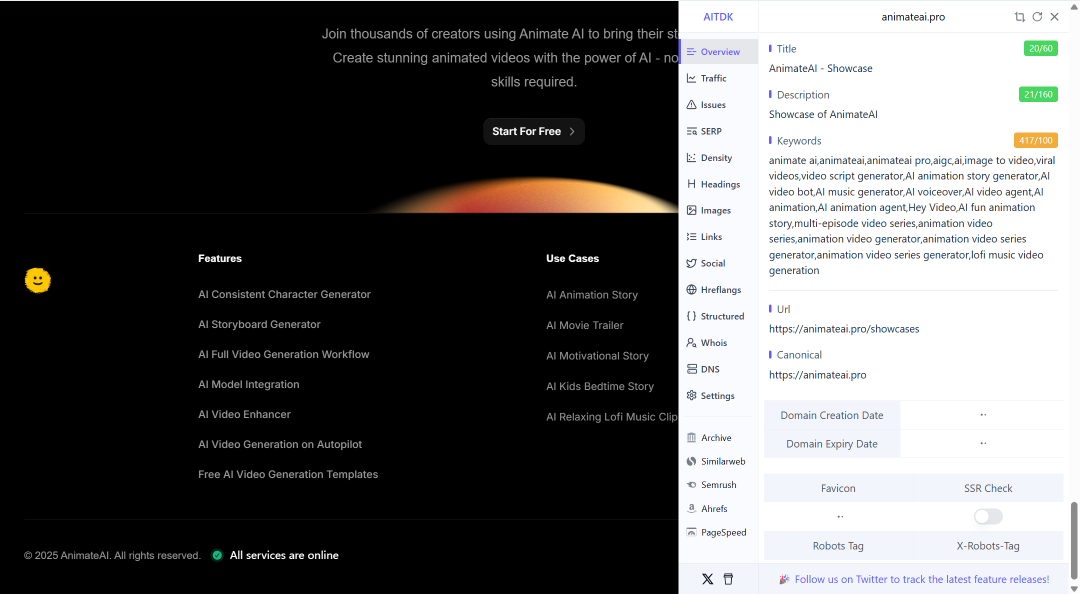Click the 417/100 keywords length badge

(x=1036, y=141)
